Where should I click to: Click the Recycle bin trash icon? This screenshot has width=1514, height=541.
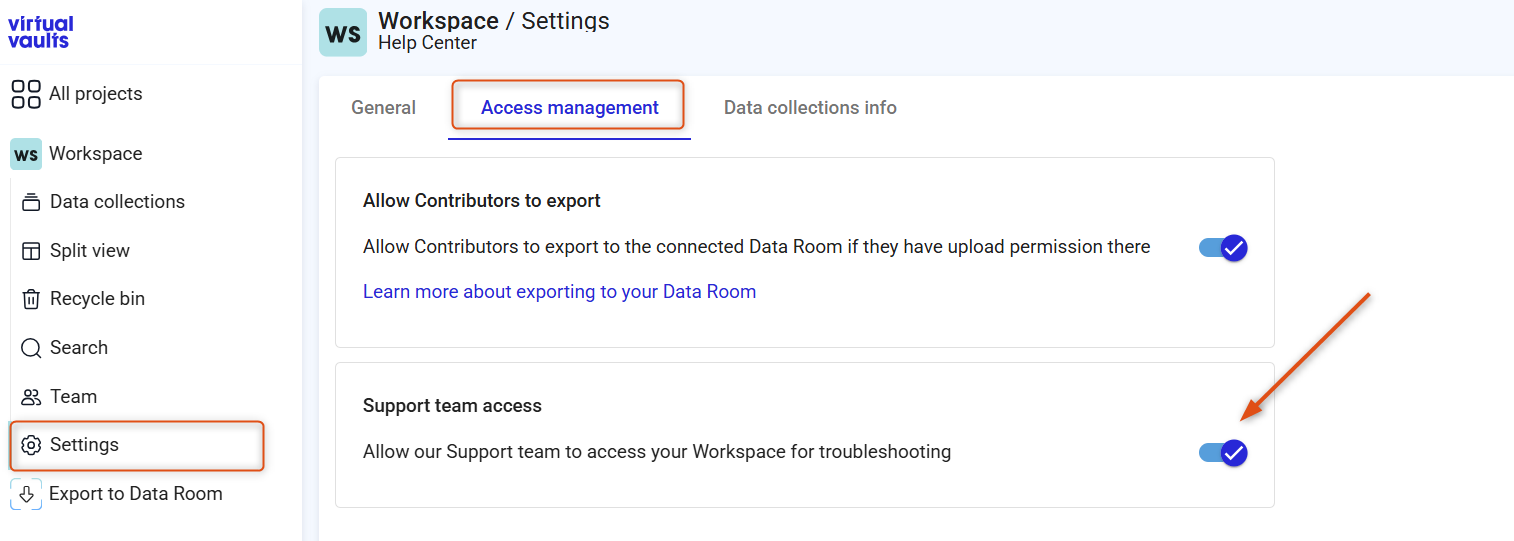(x=31, y=299)
